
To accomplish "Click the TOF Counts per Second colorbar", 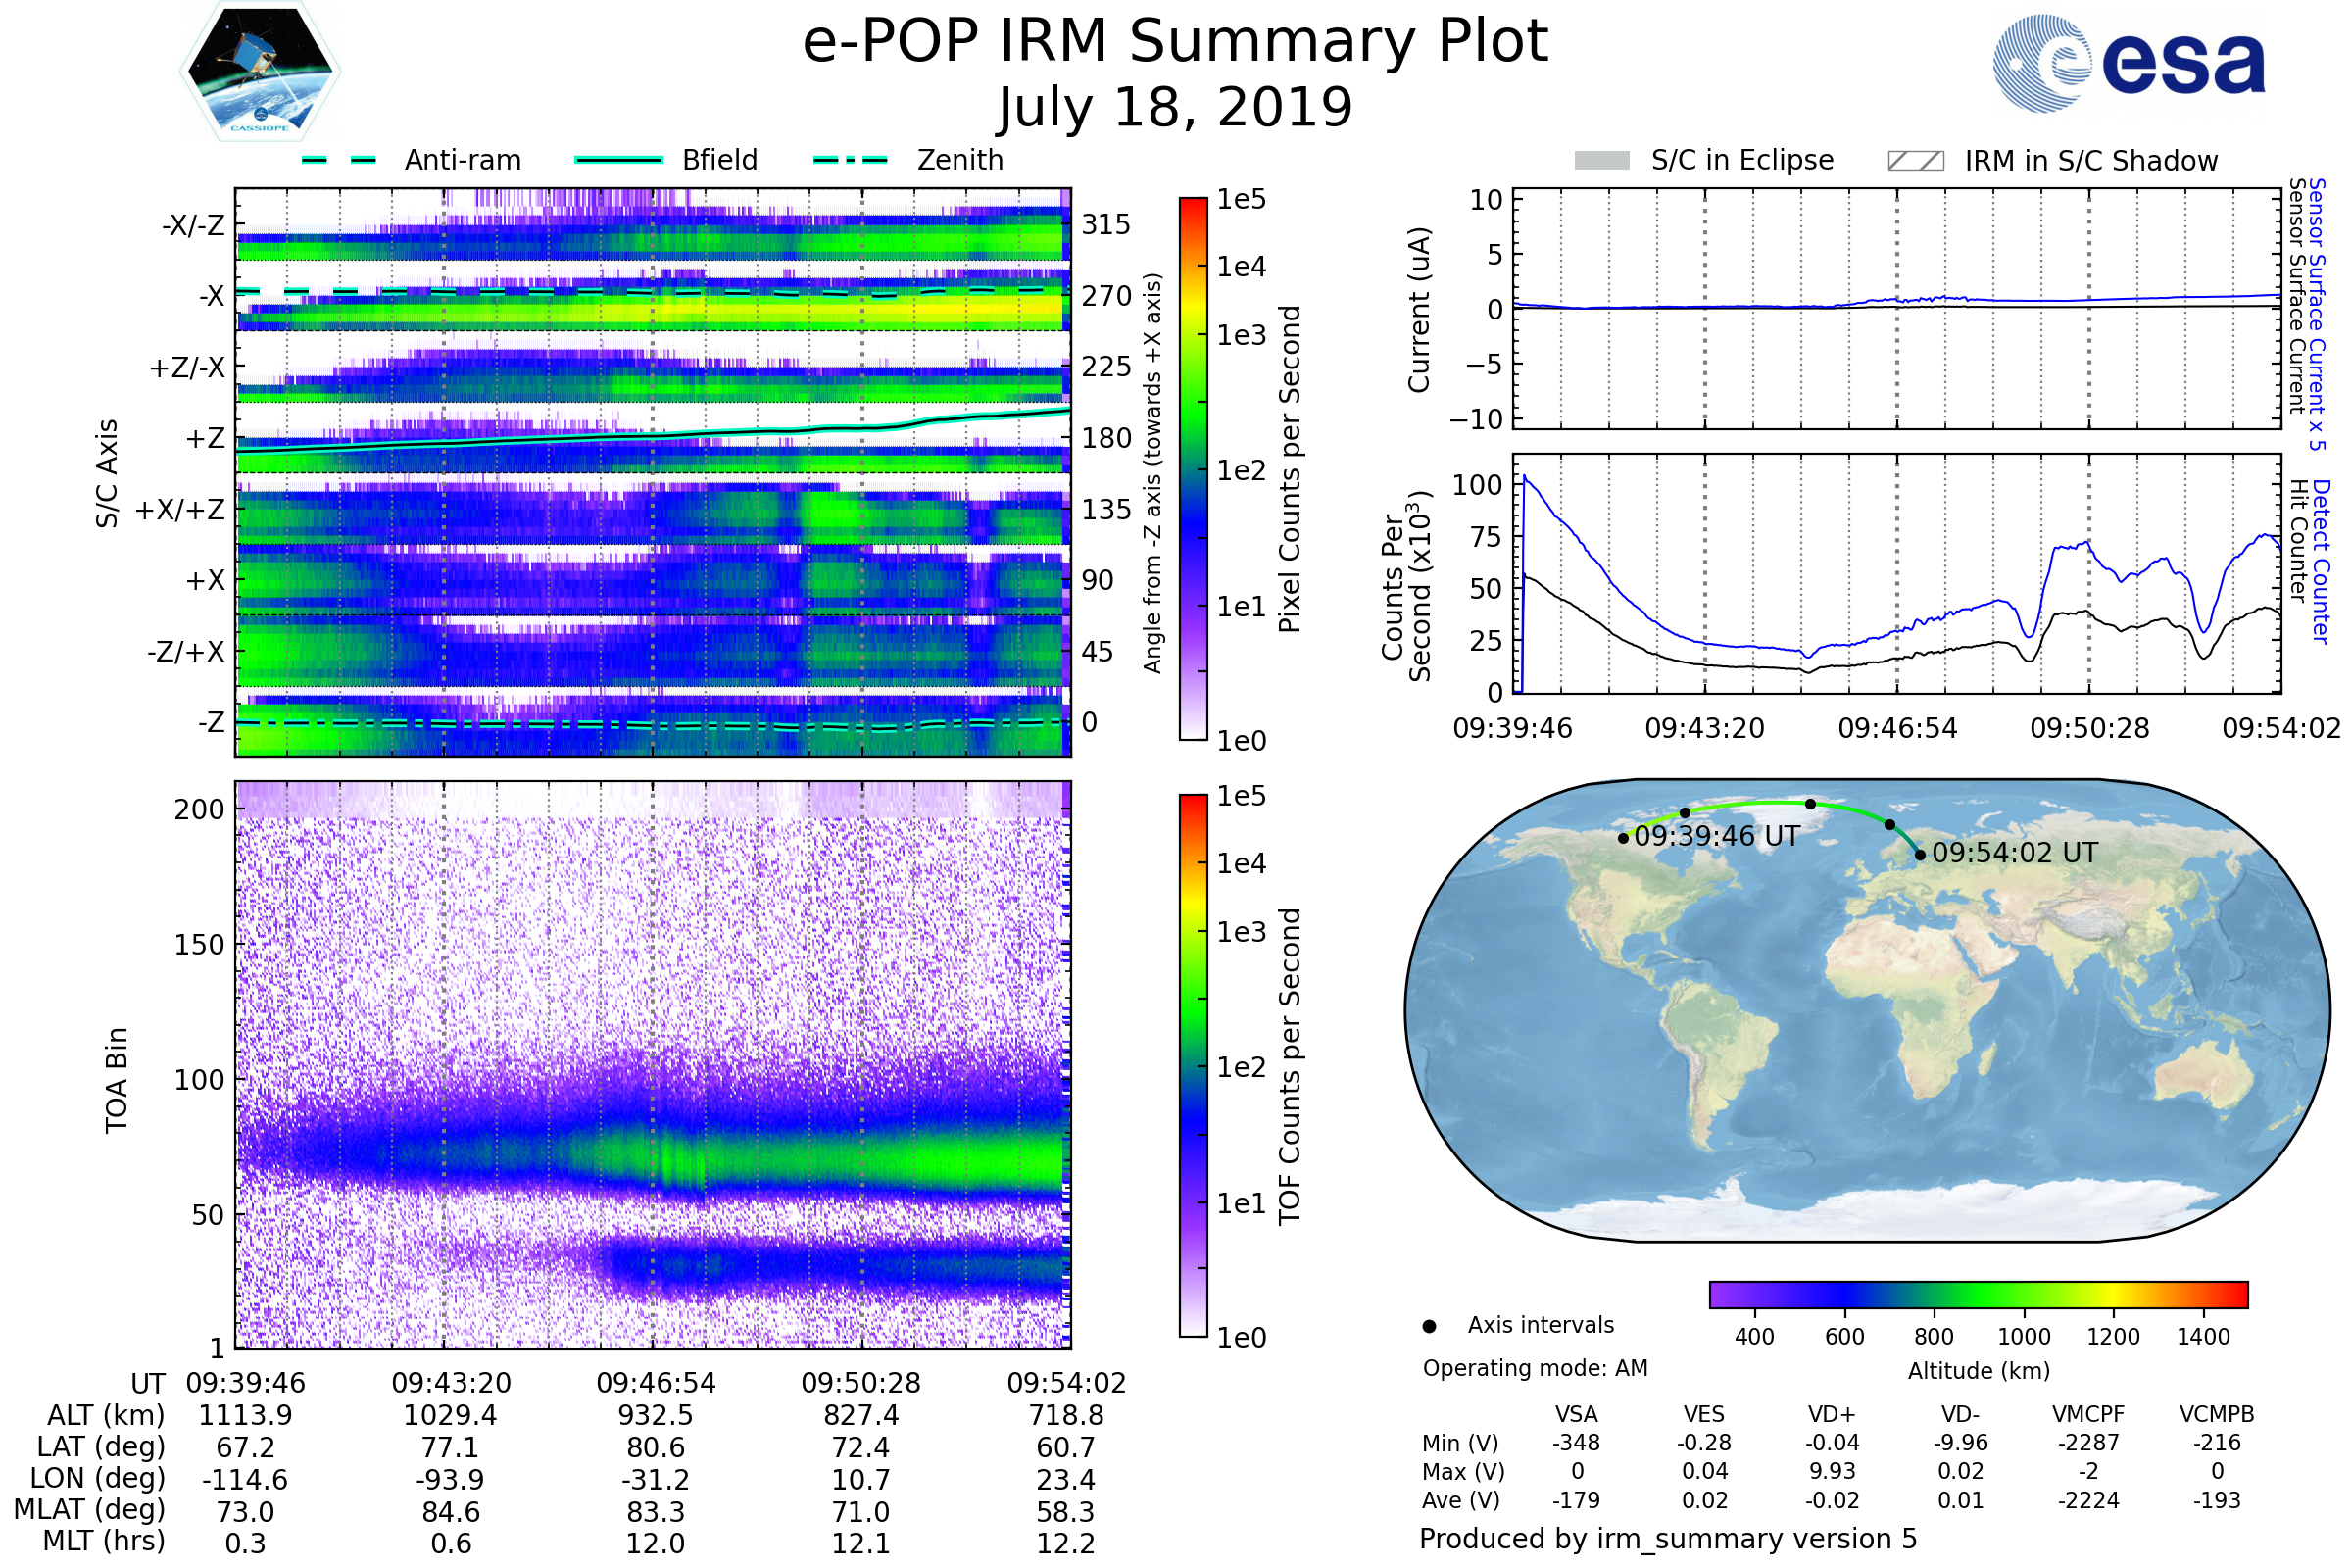I will (x=1193, y=1065).
